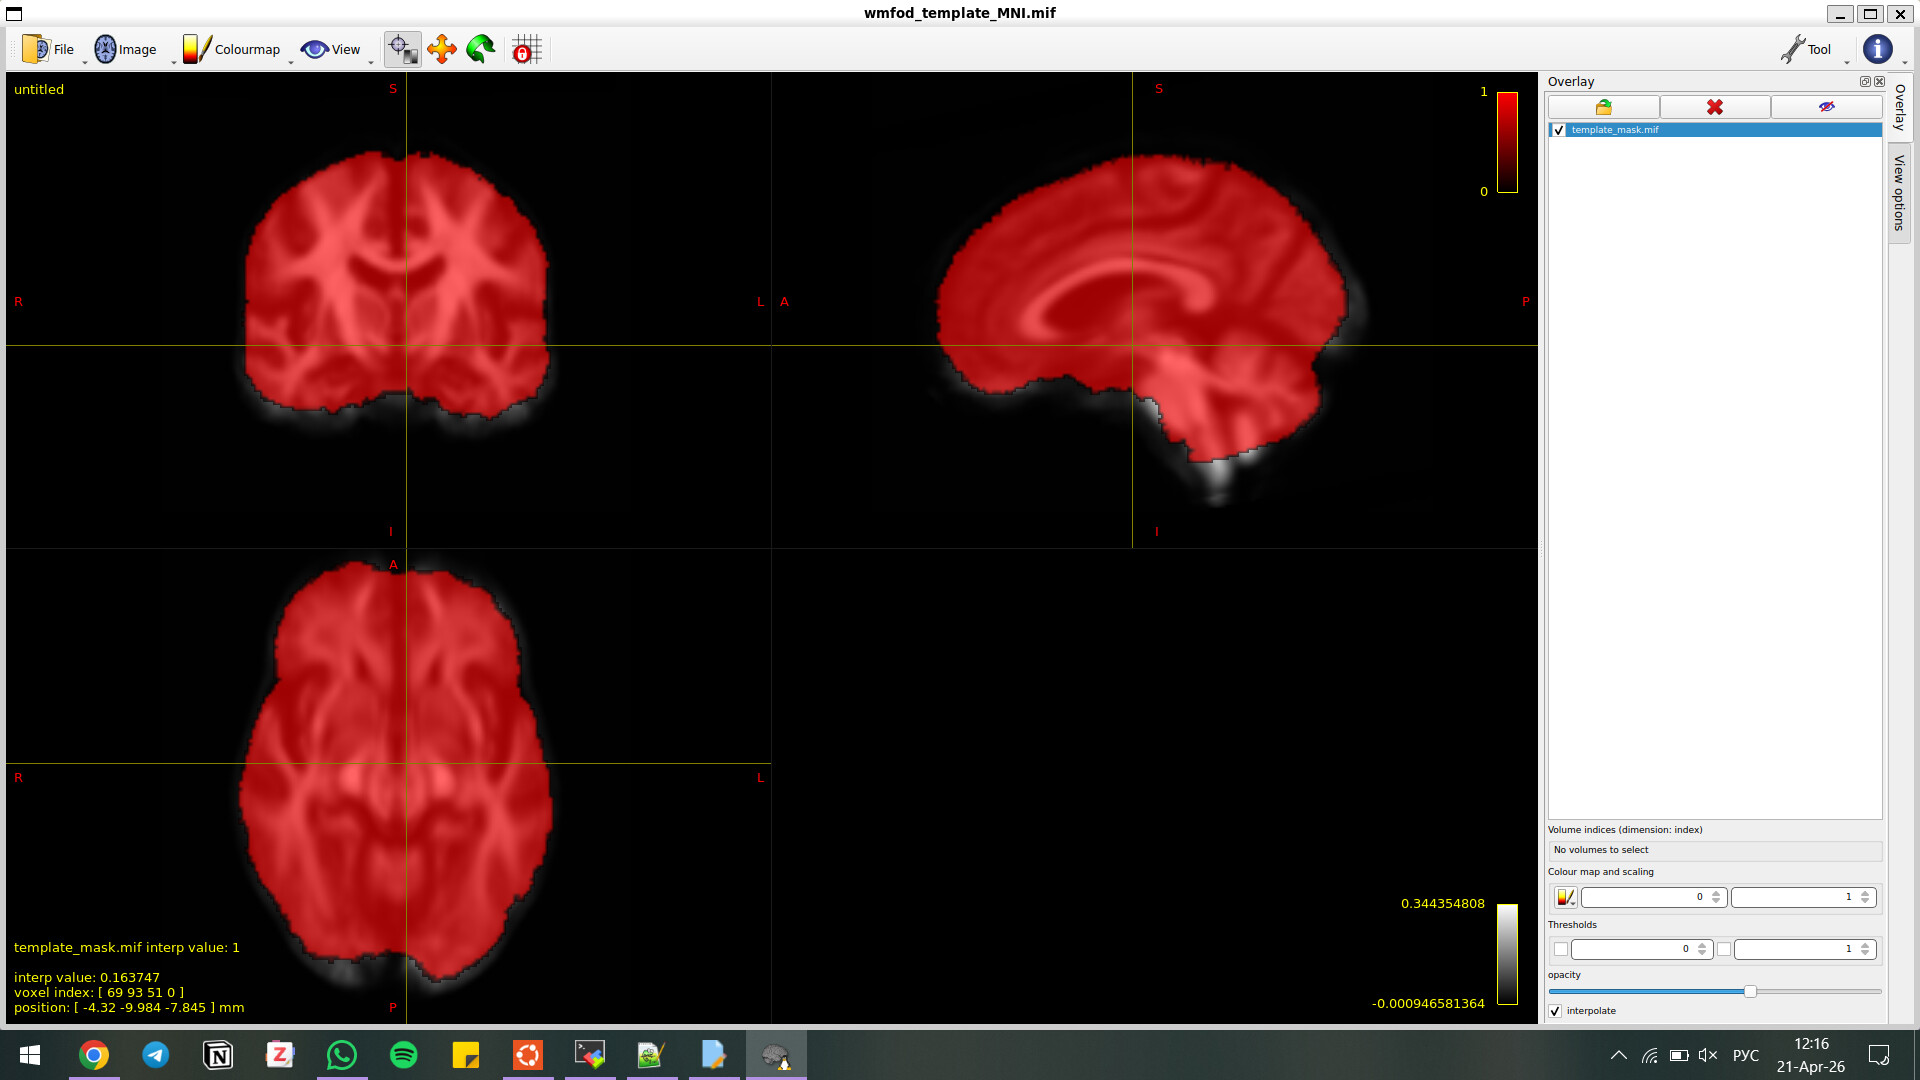The image size is (1920, 1080).
Task: Click the info icon in toolbar
Action: [x=1877, y=49]
